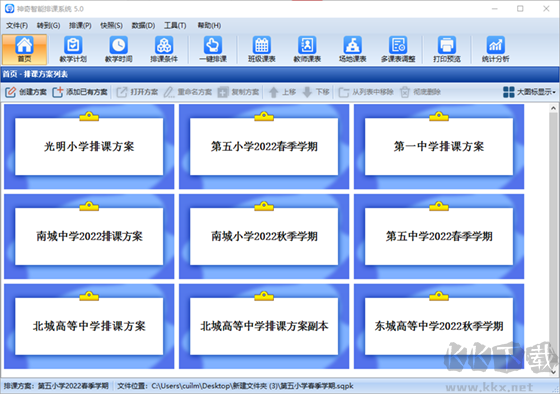Select the 第五中学2022春季学期 card
The height and width of the screenshot is (394, 560).
point(439,236)
